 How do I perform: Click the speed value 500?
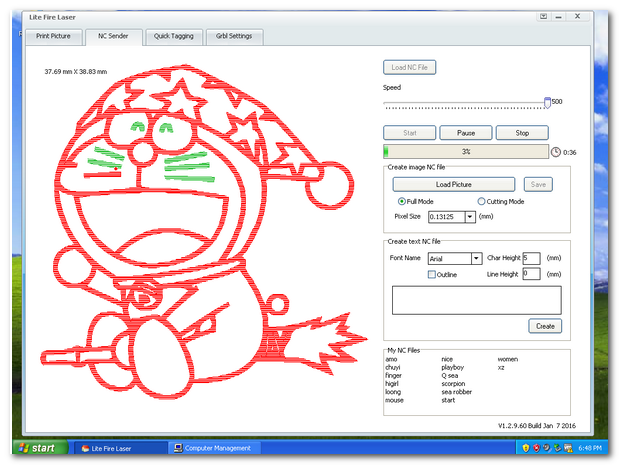(557, 102)
